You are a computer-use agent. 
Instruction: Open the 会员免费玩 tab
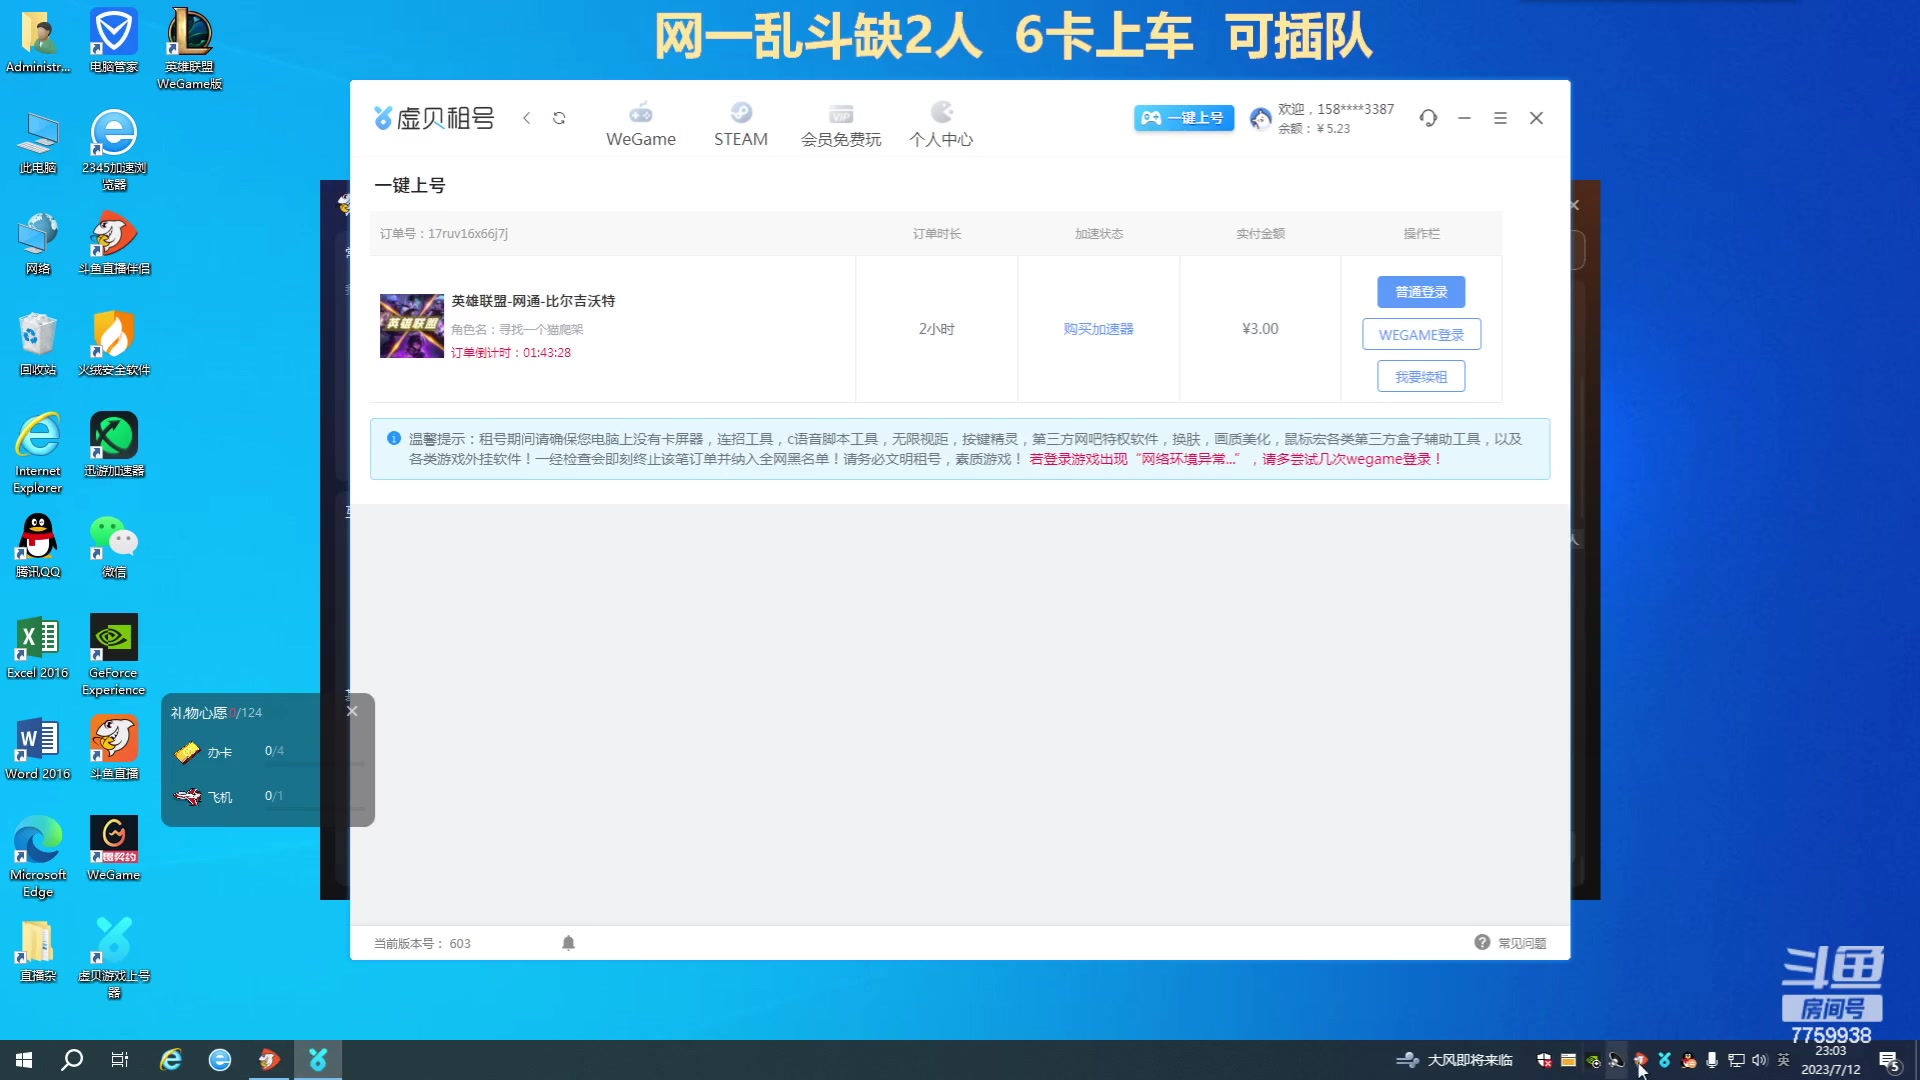pyautogui.click(x=840, y=125)
